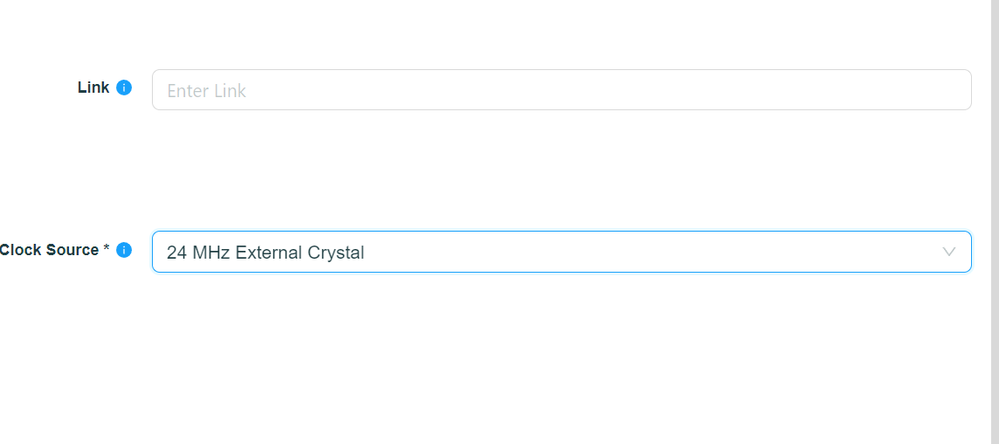Click the Enter Link placeholder text

(206, 90)
